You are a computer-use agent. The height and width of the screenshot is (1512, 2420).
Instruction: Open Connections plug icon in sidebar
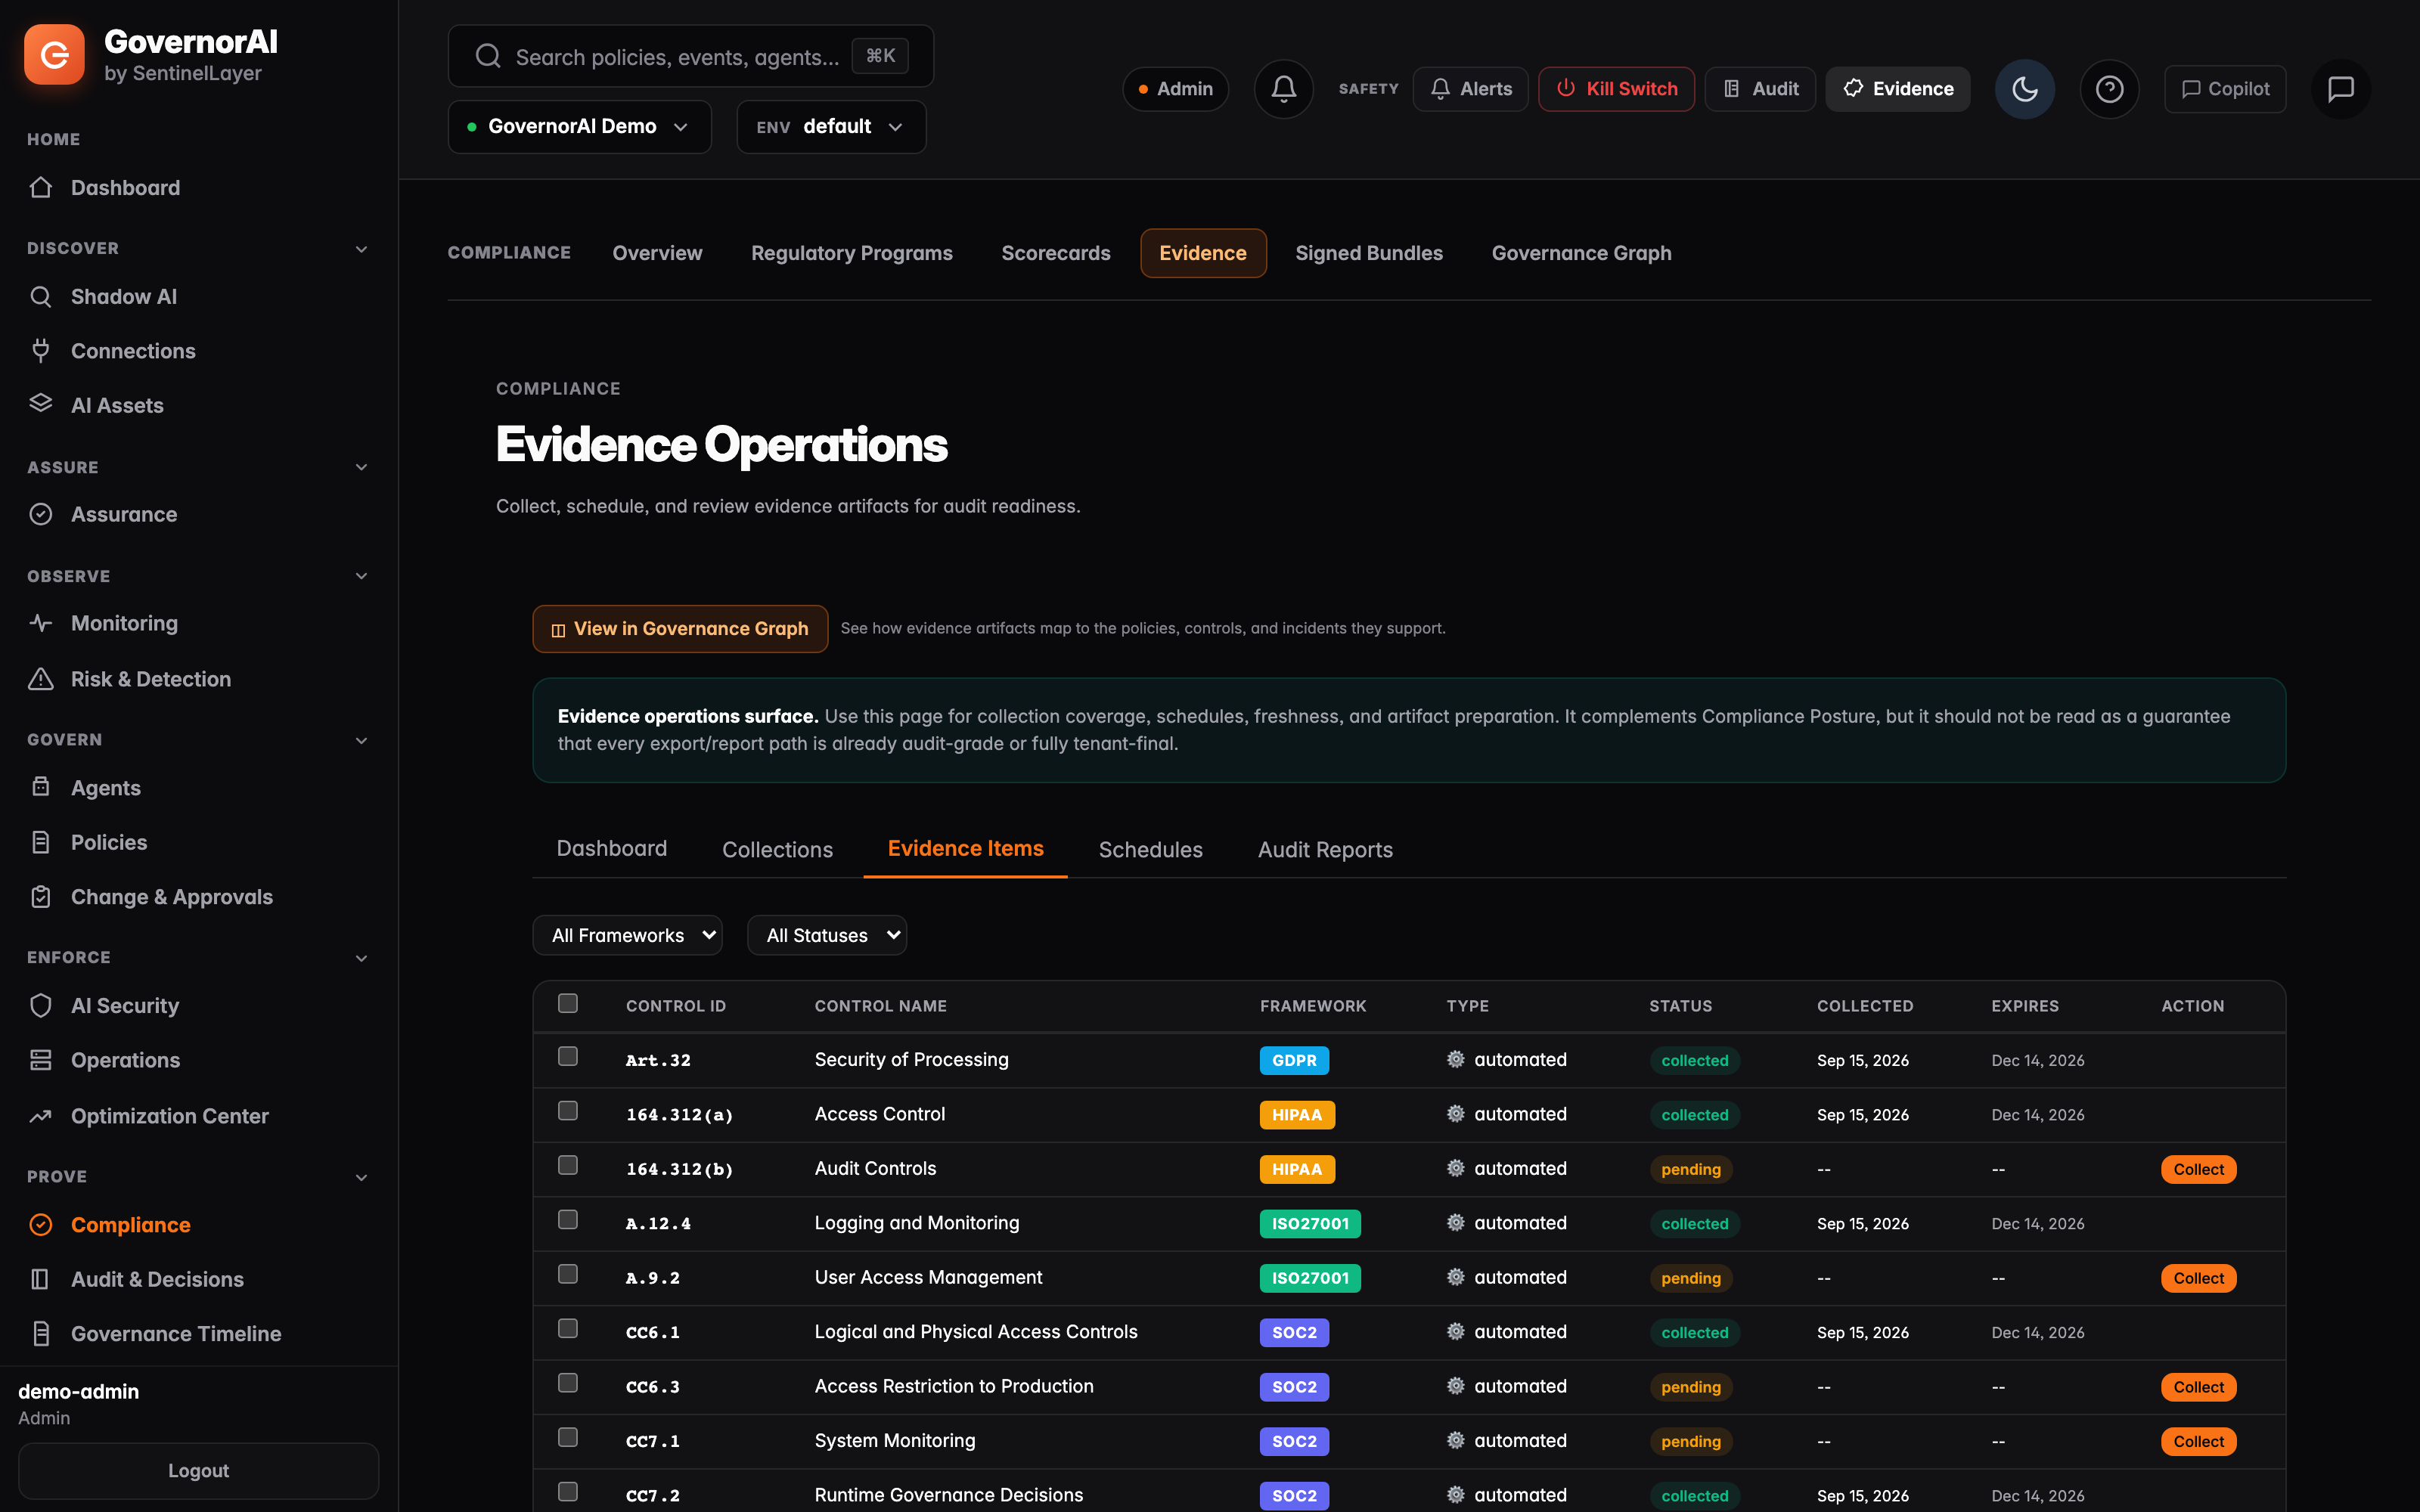tap(41, 350)
